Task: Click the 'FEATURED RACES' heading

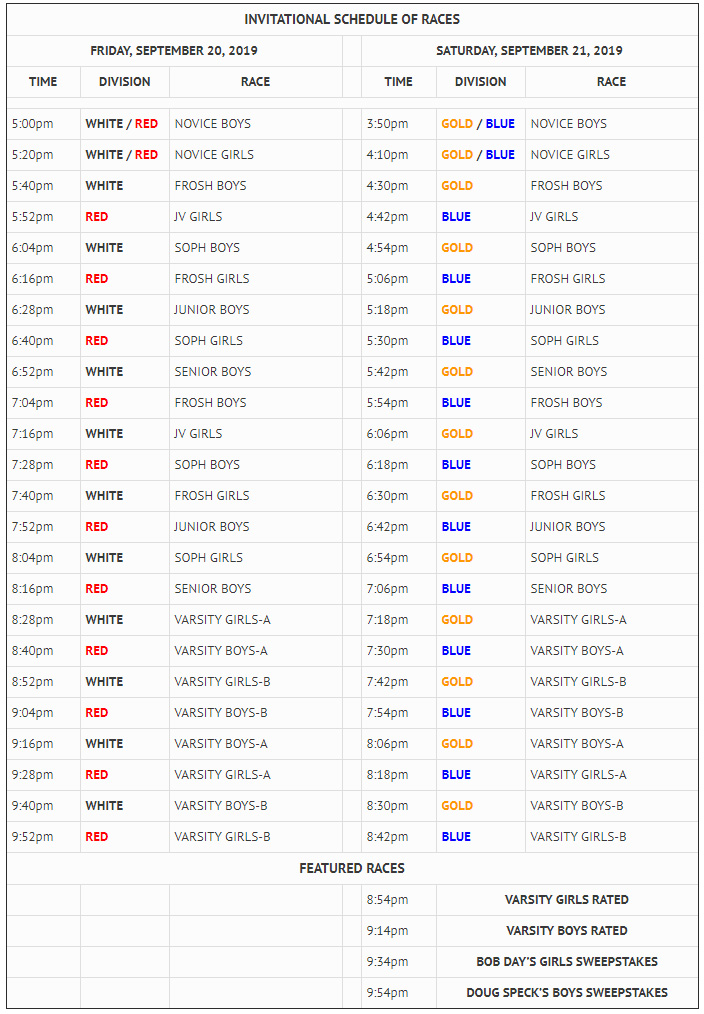Action: [x=352, y=868]
